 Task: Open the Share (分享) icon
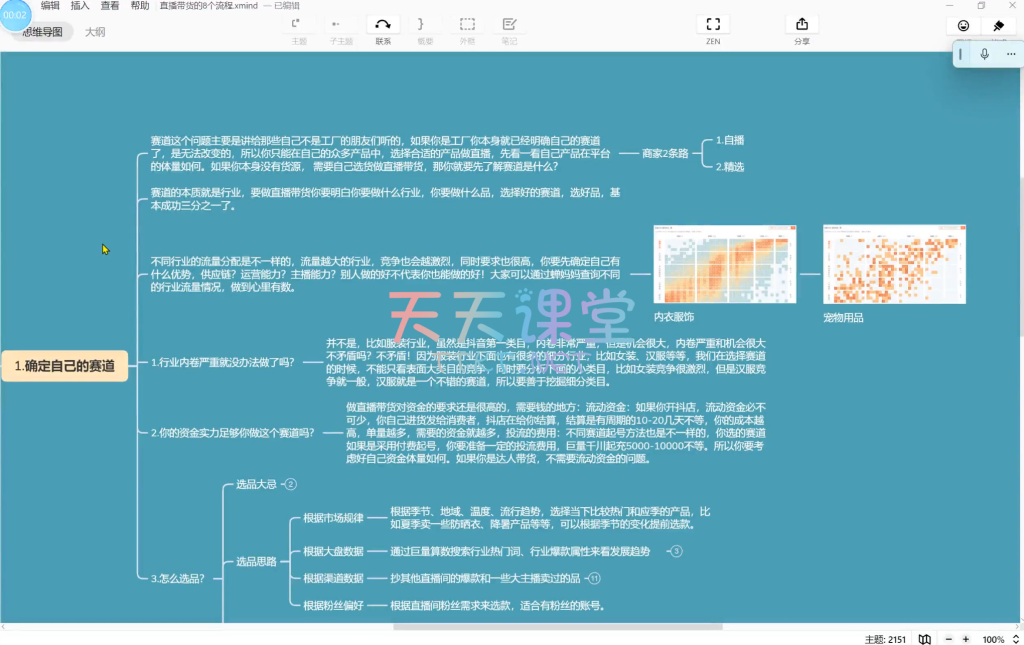[801, 24]
